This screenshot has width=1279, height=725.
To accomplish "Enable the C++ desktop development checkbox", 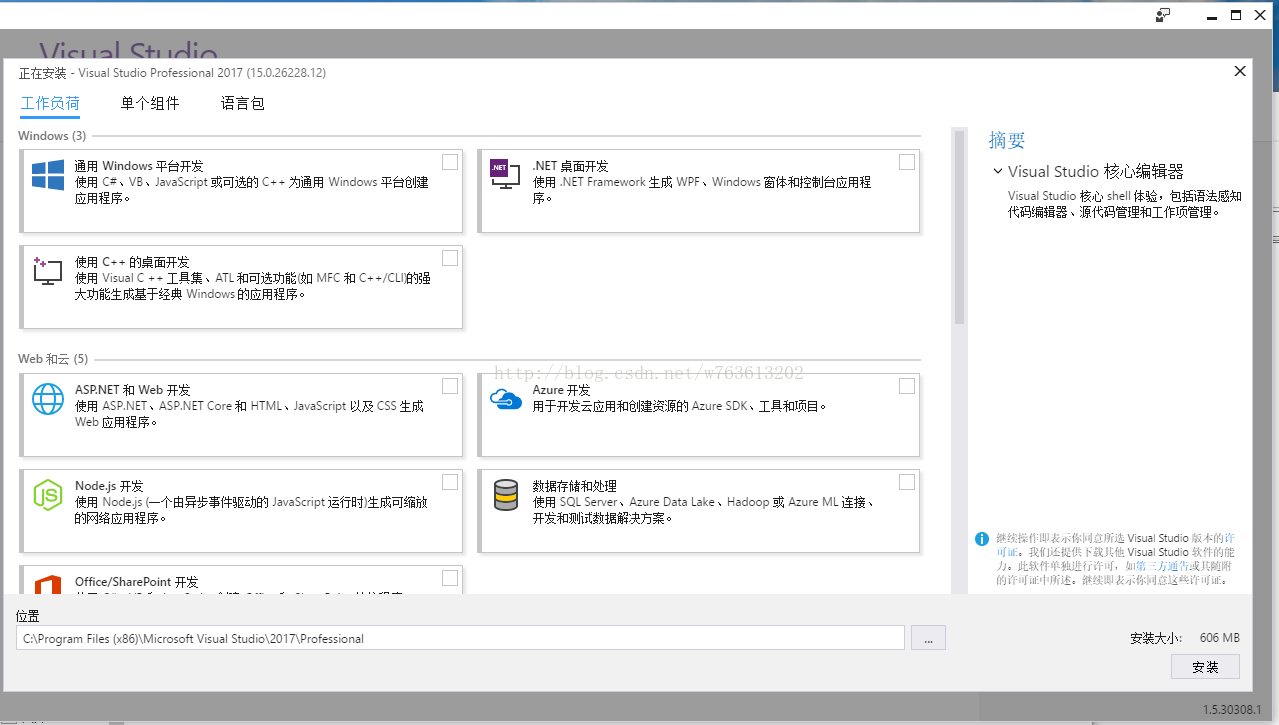I will (450, 258).
